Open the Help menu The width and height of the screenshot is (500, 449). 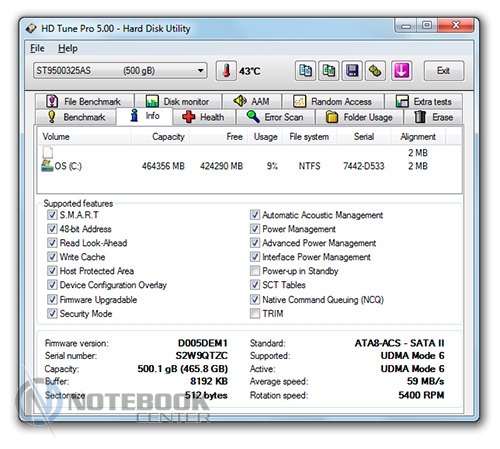coord(68,49)
